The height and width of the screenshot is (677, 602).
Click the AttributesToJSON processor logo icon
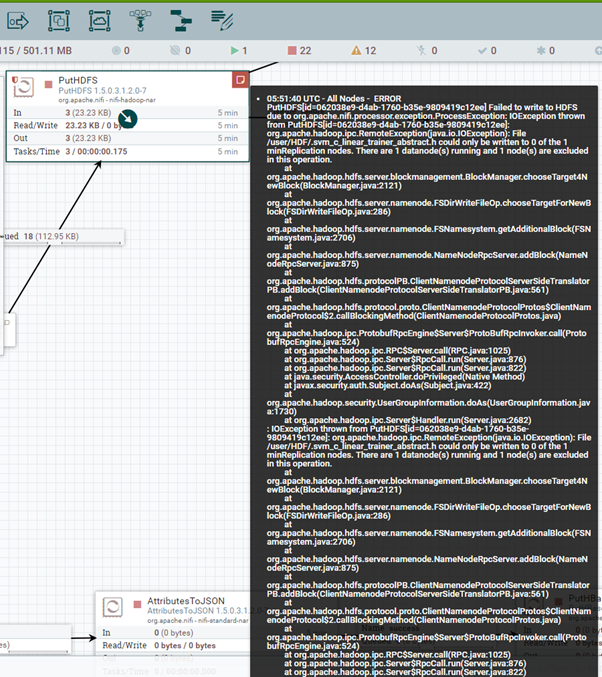(x=114, y=606)
